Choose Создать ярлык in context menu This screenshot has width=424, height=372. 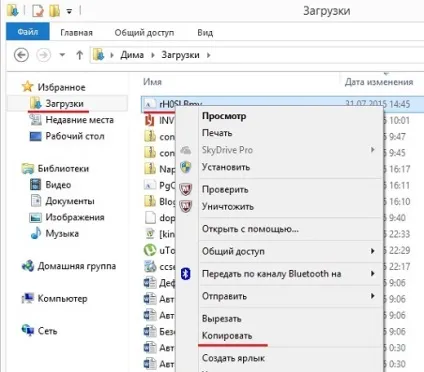point(233,358)
